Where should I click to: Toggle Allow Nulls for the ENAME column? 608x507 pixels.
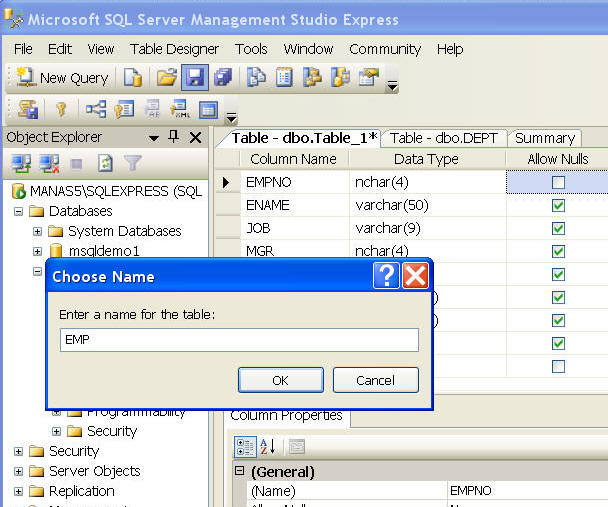[x=558, y=205]
